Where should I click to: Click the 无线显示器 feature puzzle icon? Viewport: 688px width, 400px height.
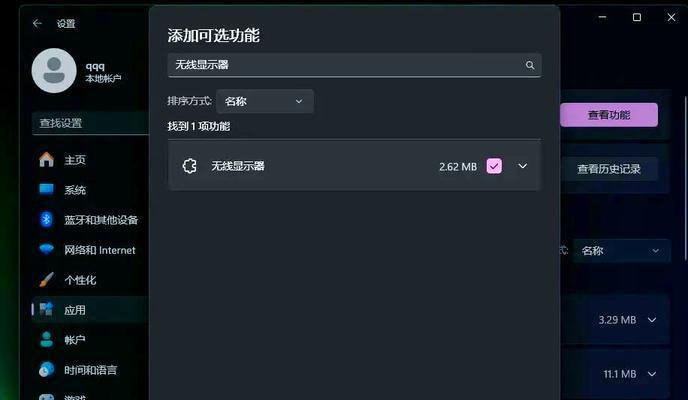190,166
